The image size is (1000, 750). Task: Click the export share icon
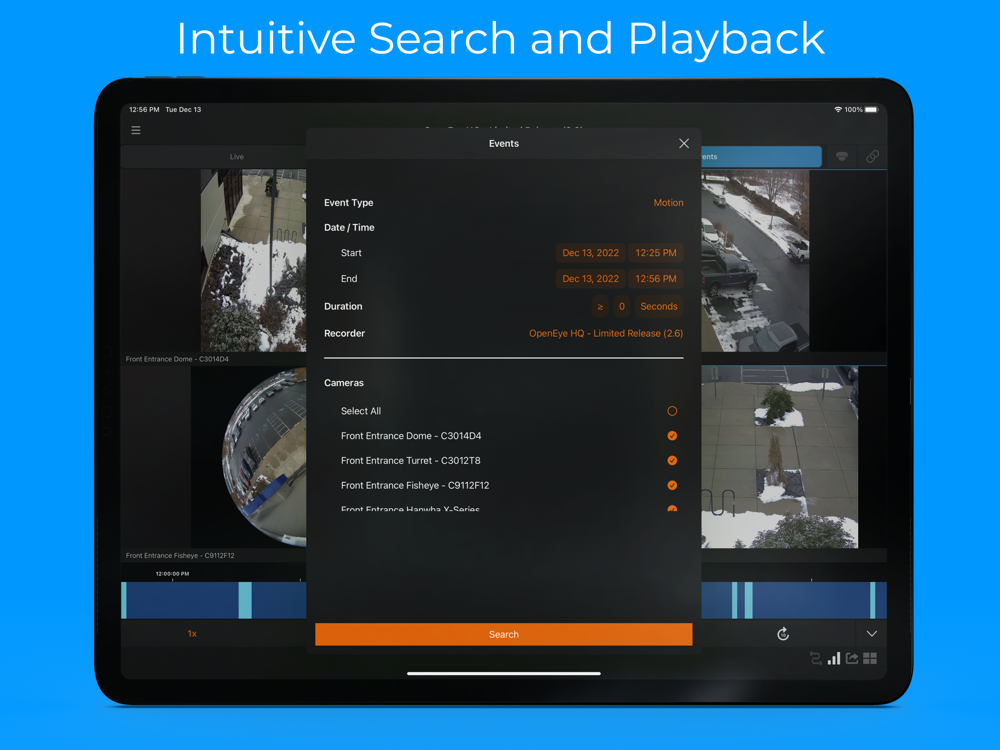[852, 658]
